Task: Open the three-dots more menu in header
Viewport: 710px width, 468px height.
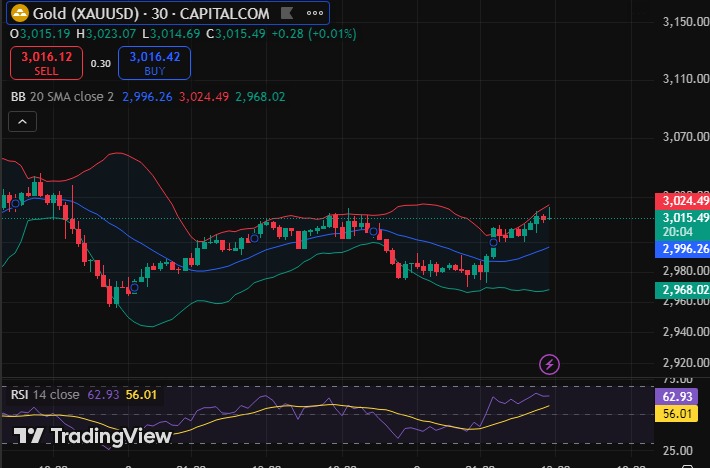Action: pyautogui.click(x=315, y=13)
